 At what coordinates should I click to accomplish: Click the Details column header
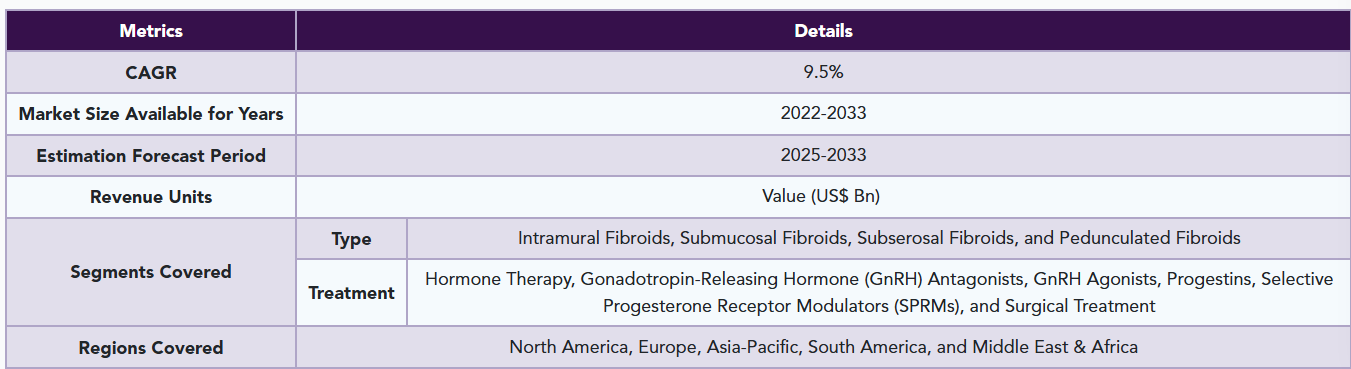[x=823, y=31]
